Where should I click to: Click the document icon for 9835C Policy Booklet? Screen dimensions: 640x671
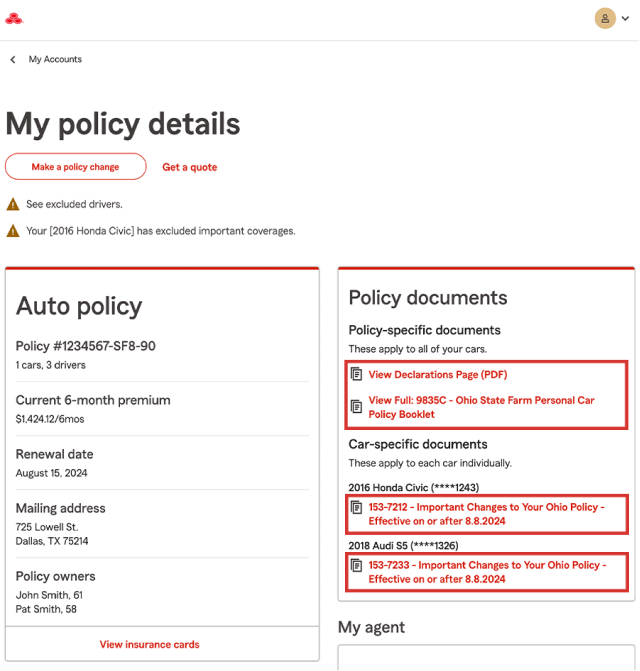click(357, 406)
